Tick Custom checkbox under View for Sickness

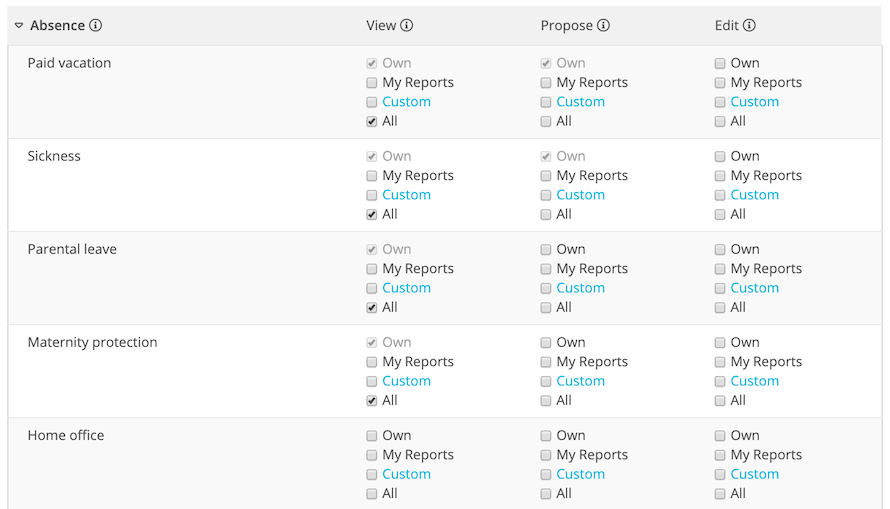(x=372, y=195)
